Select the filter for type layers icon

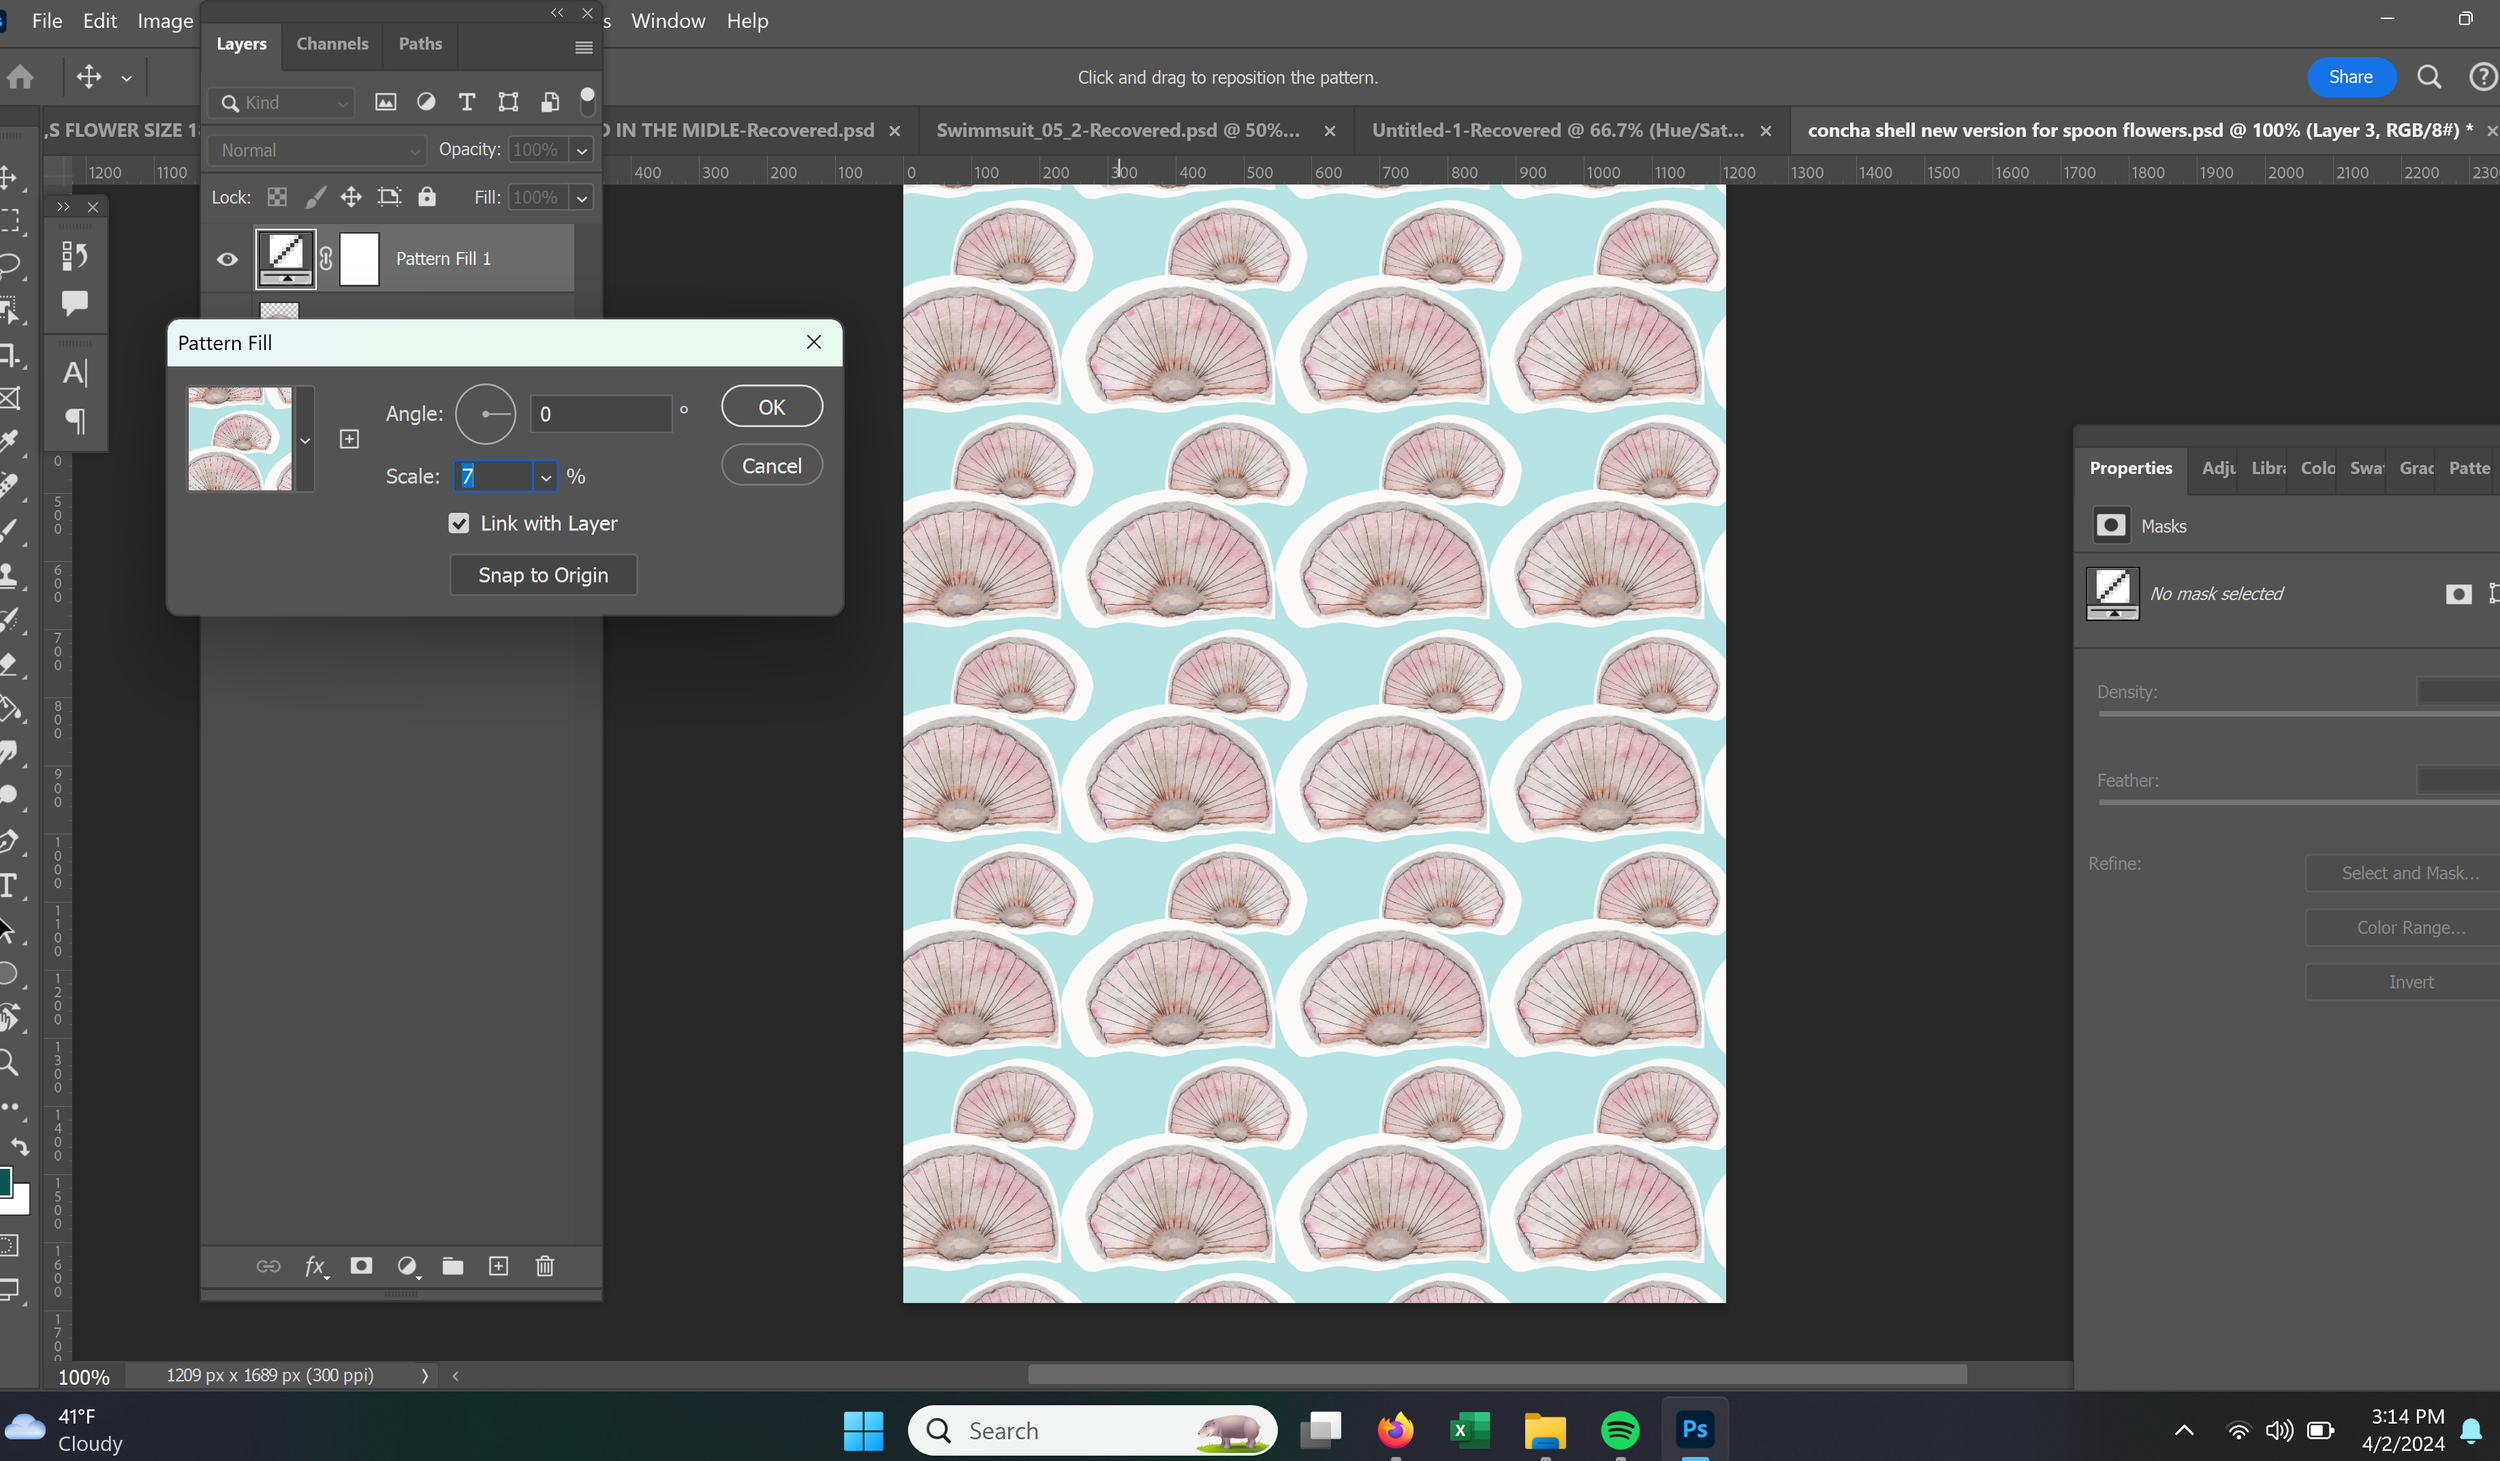(x=467, y=102)
